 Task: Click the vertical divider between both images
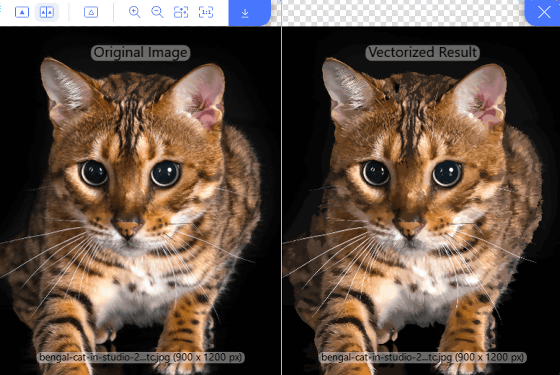[x=281, y=200]
